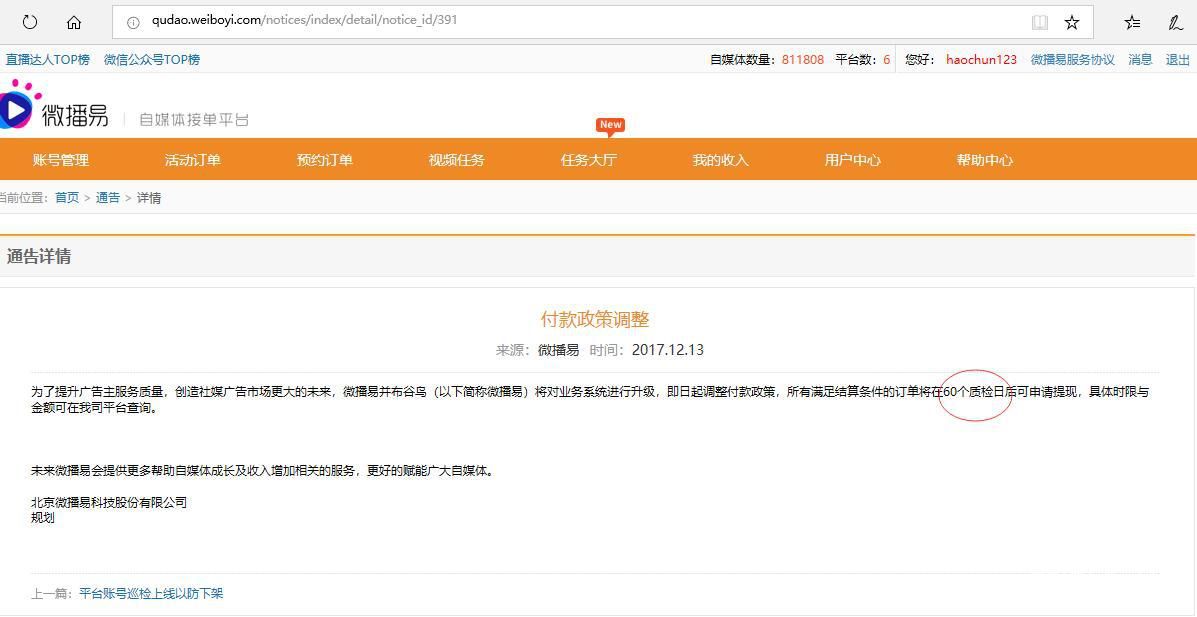This screenshot has height=617, width=1197.
Task: Go to 预约订单 in navigation bar
Action: point(325,160)
